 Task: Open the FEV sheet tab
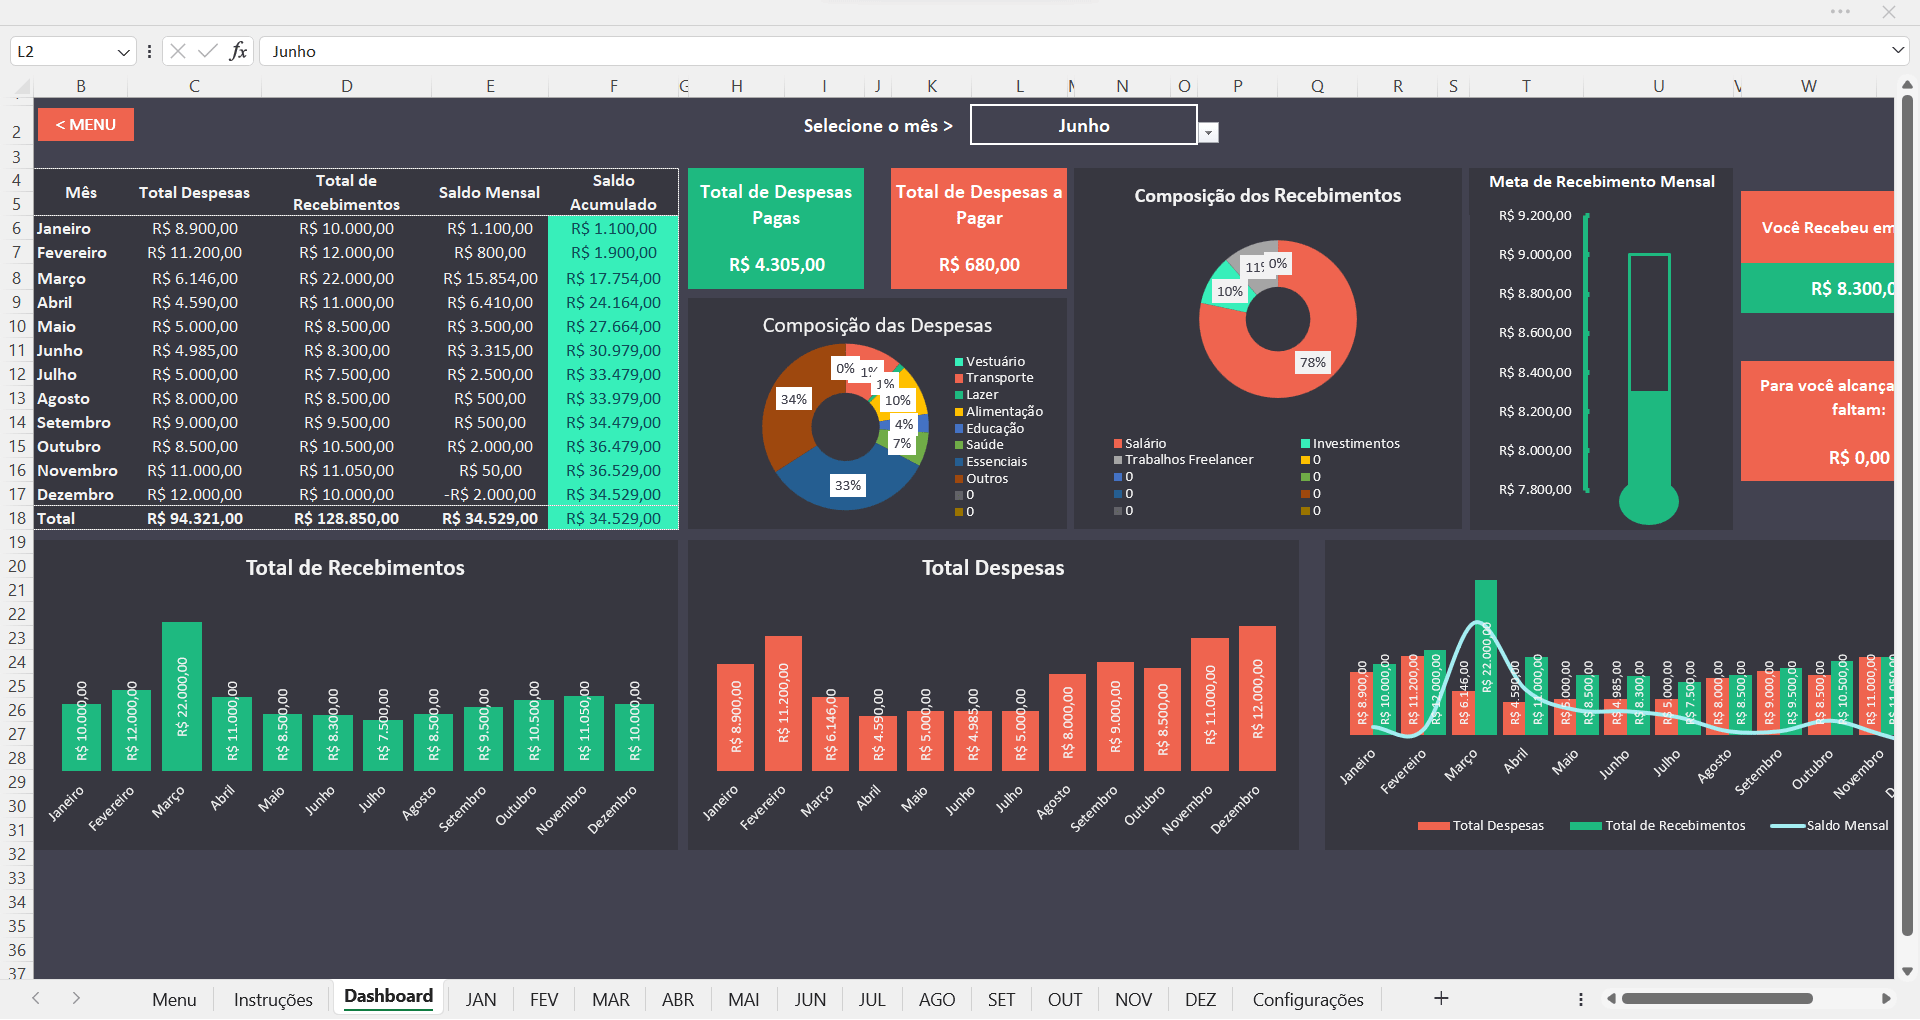(544, 999)
